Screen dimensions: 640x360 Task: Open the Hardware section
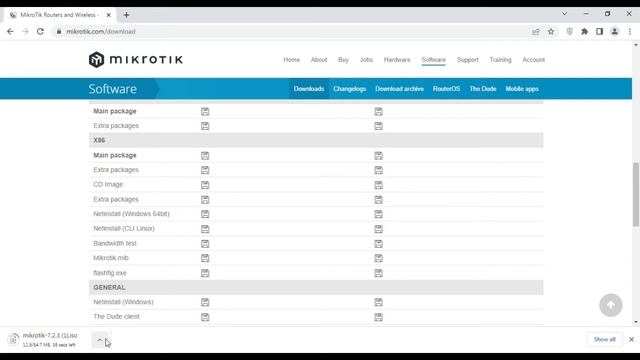click(x=397, y=60)
